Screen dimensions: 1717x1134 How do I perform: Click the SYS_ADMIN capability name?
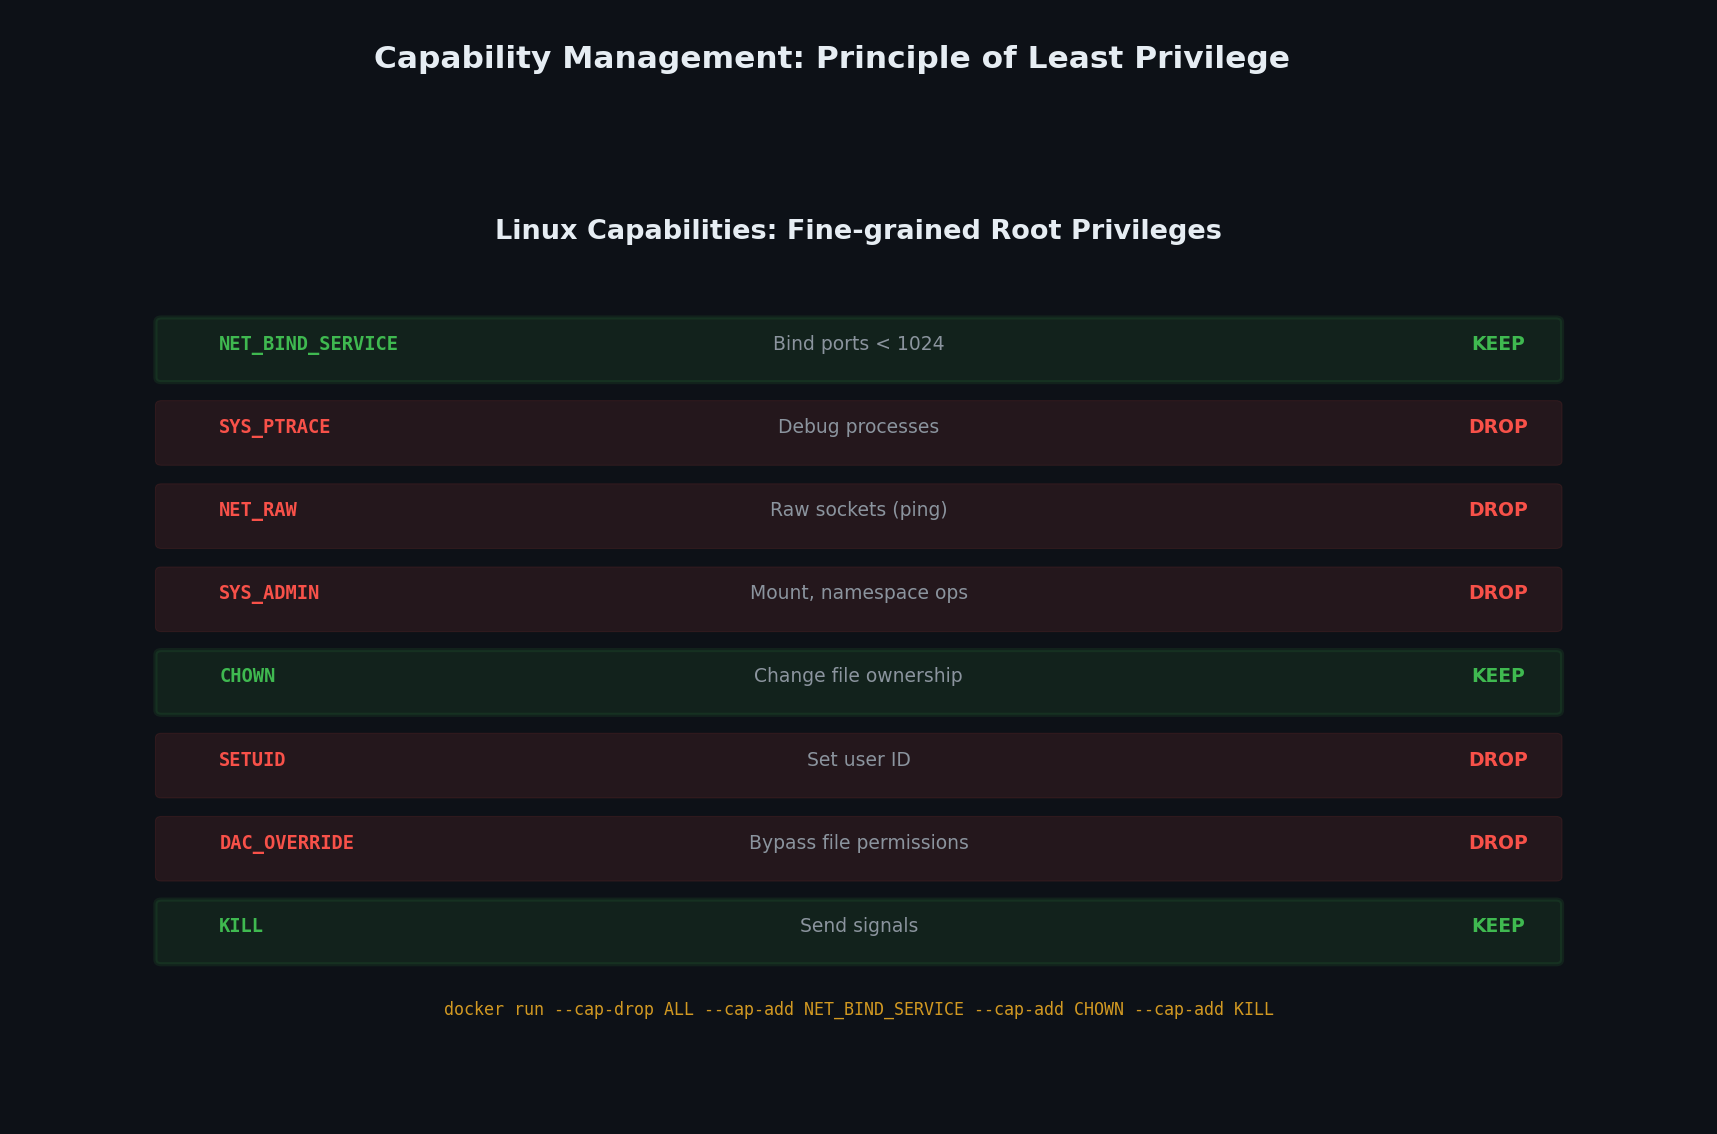tap(269, 593)
